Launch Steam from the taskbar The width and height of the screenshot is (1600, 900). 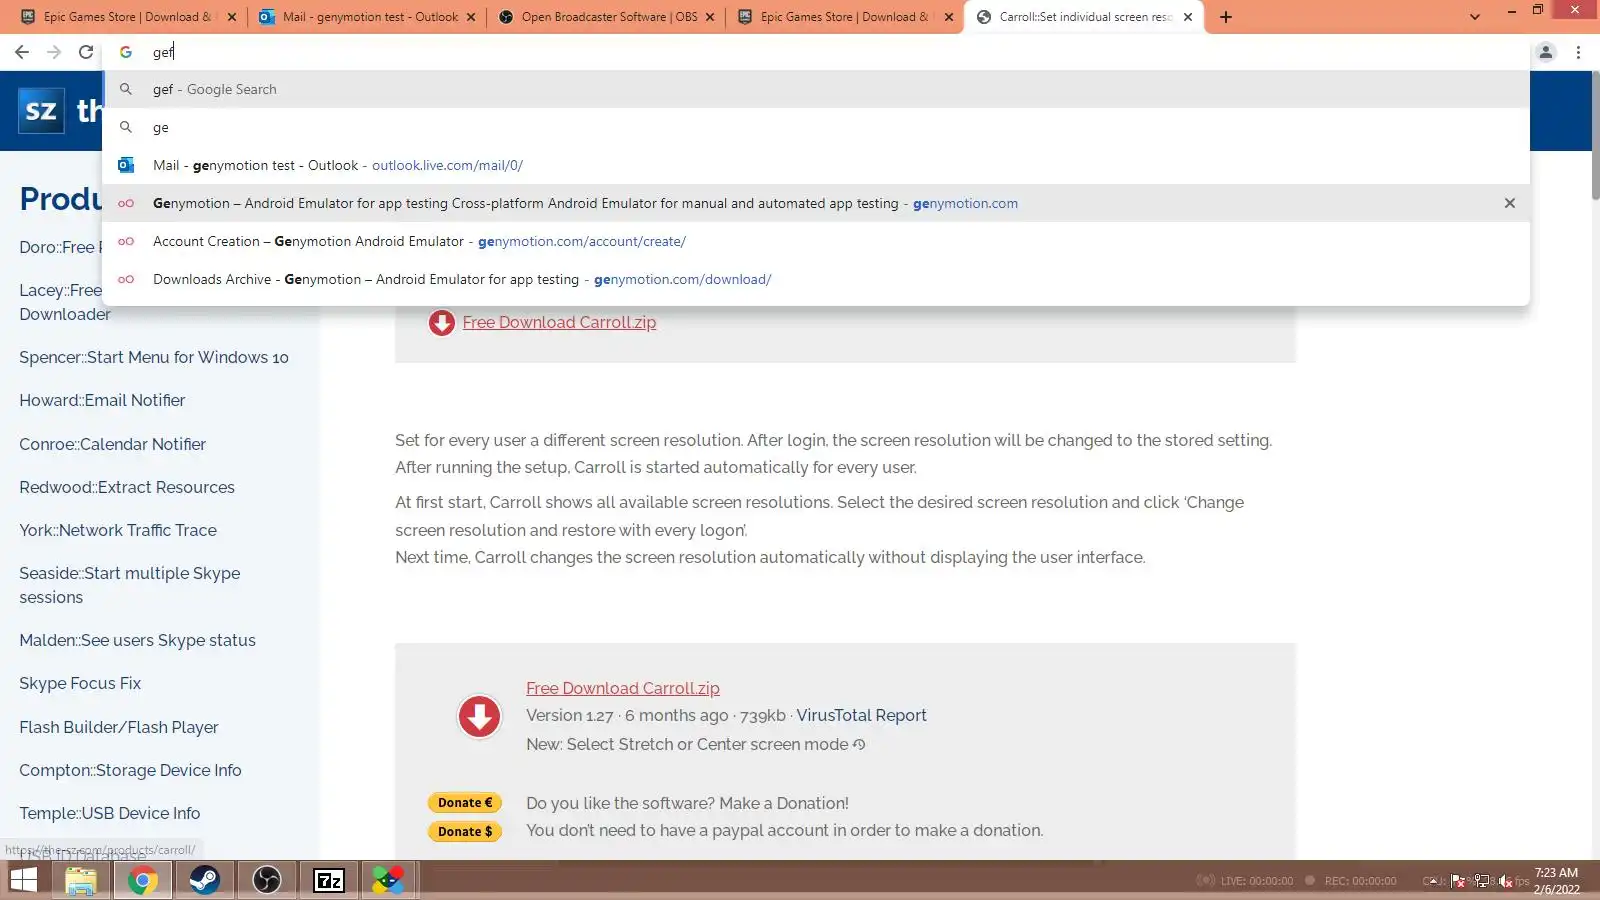click(x=204, y=880)
